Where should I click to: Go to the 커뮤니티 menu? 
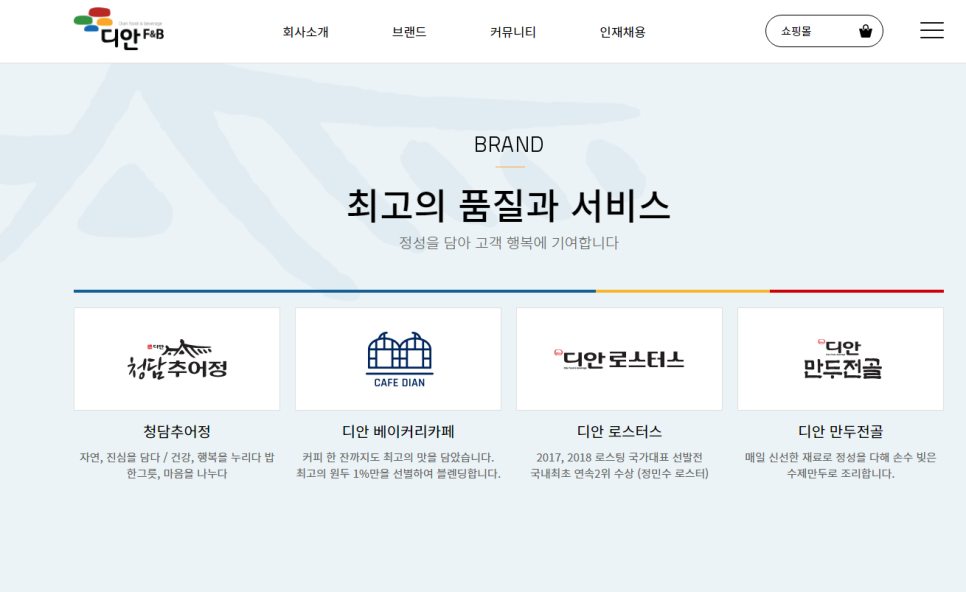pos(513,32)
